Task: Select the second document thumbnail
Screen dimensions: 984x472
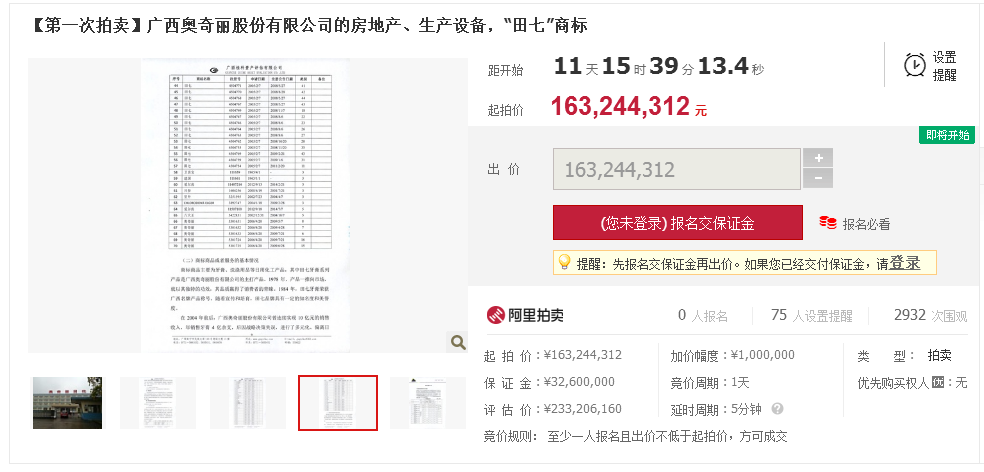Action: coord(158,403)
